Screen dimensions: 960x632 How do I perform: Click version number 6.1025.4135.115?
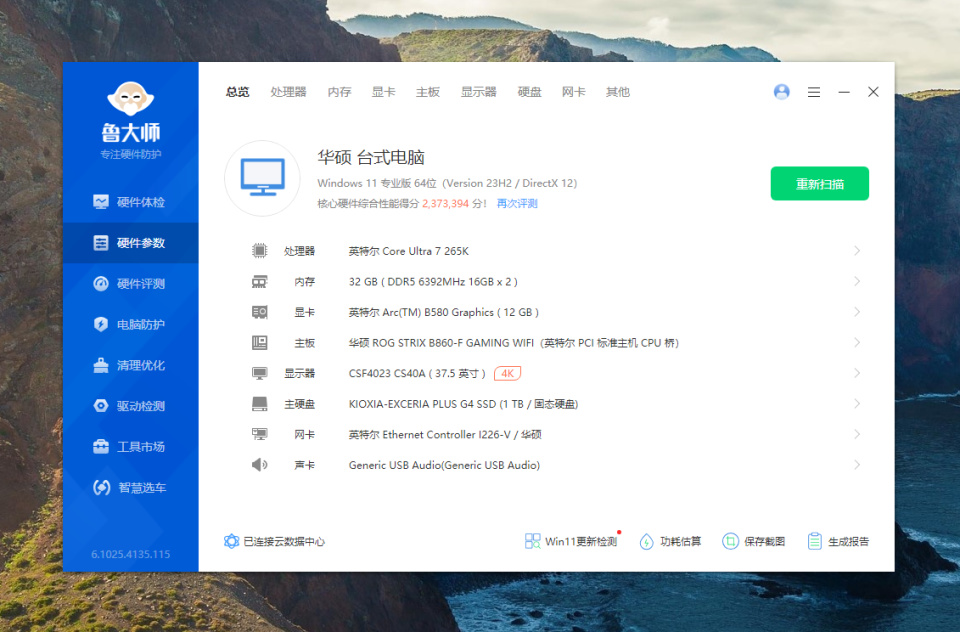131,554
